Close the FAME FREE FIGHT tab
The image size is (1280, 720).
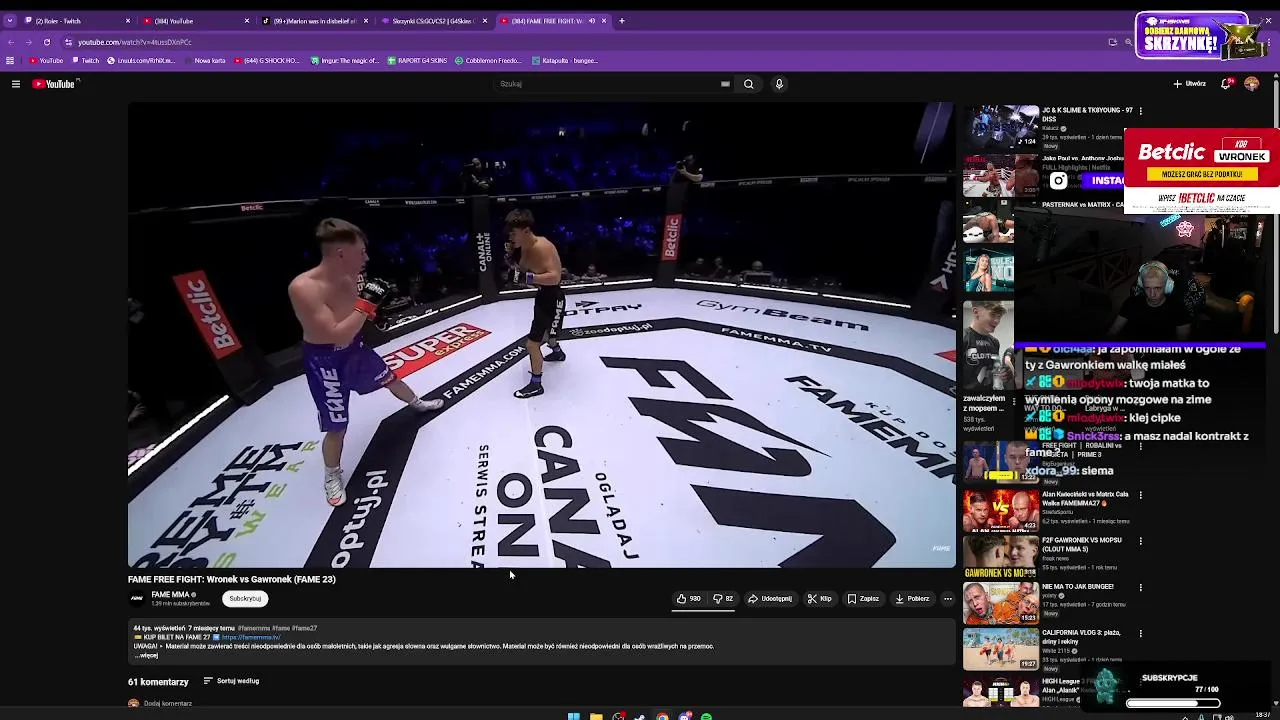click(x=605, y=20)
